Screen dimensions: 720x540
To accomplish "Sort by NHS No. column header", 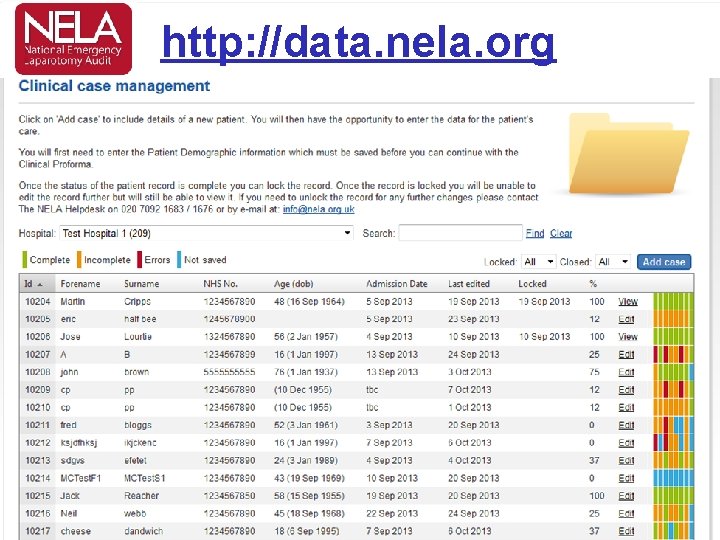I will [x=220, y=284].
